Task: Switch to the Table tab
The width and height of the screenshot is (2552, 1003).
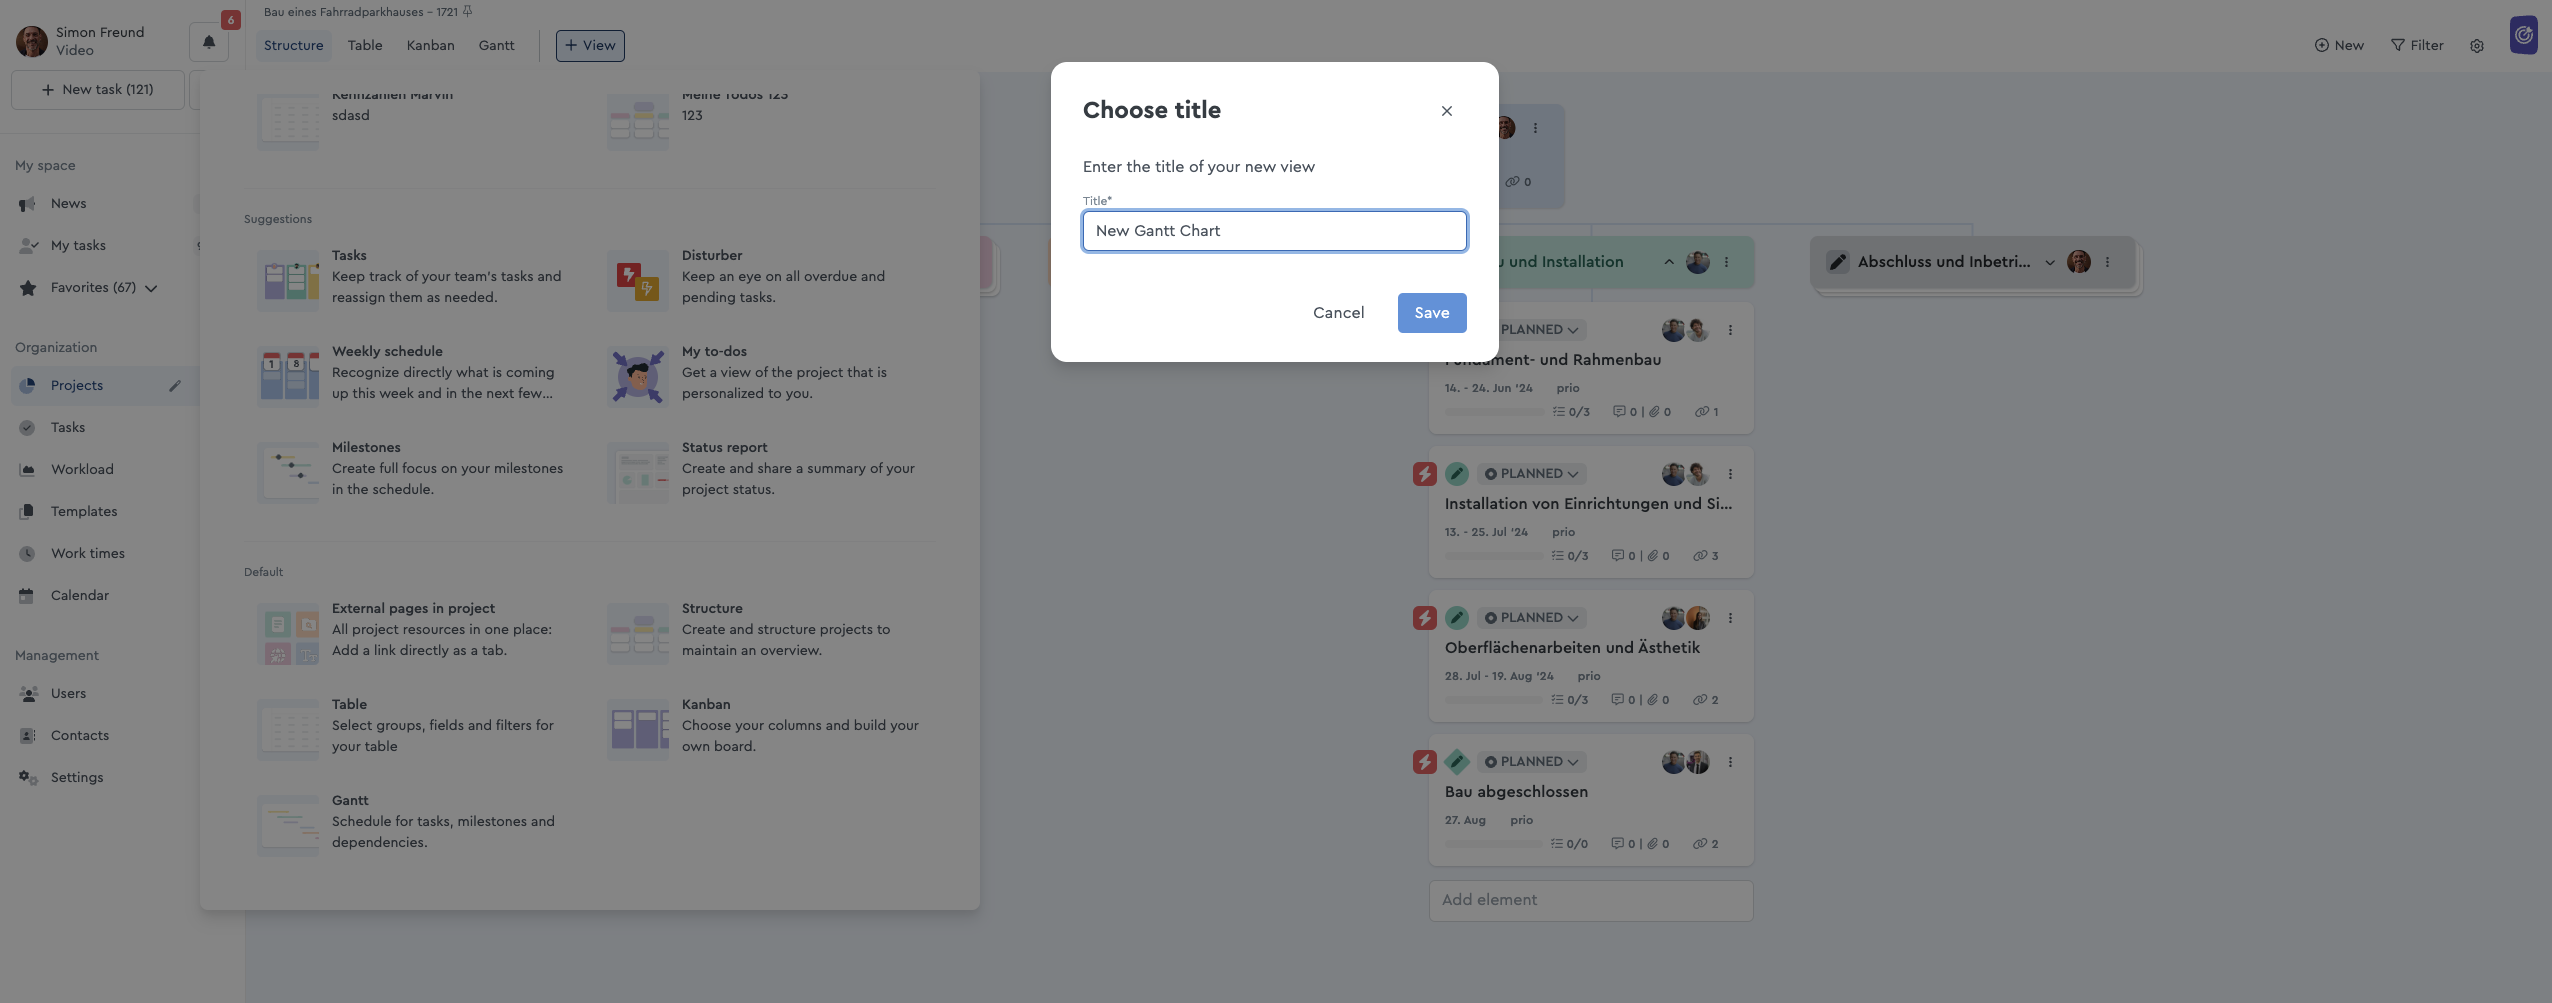Action: (365, 46)
